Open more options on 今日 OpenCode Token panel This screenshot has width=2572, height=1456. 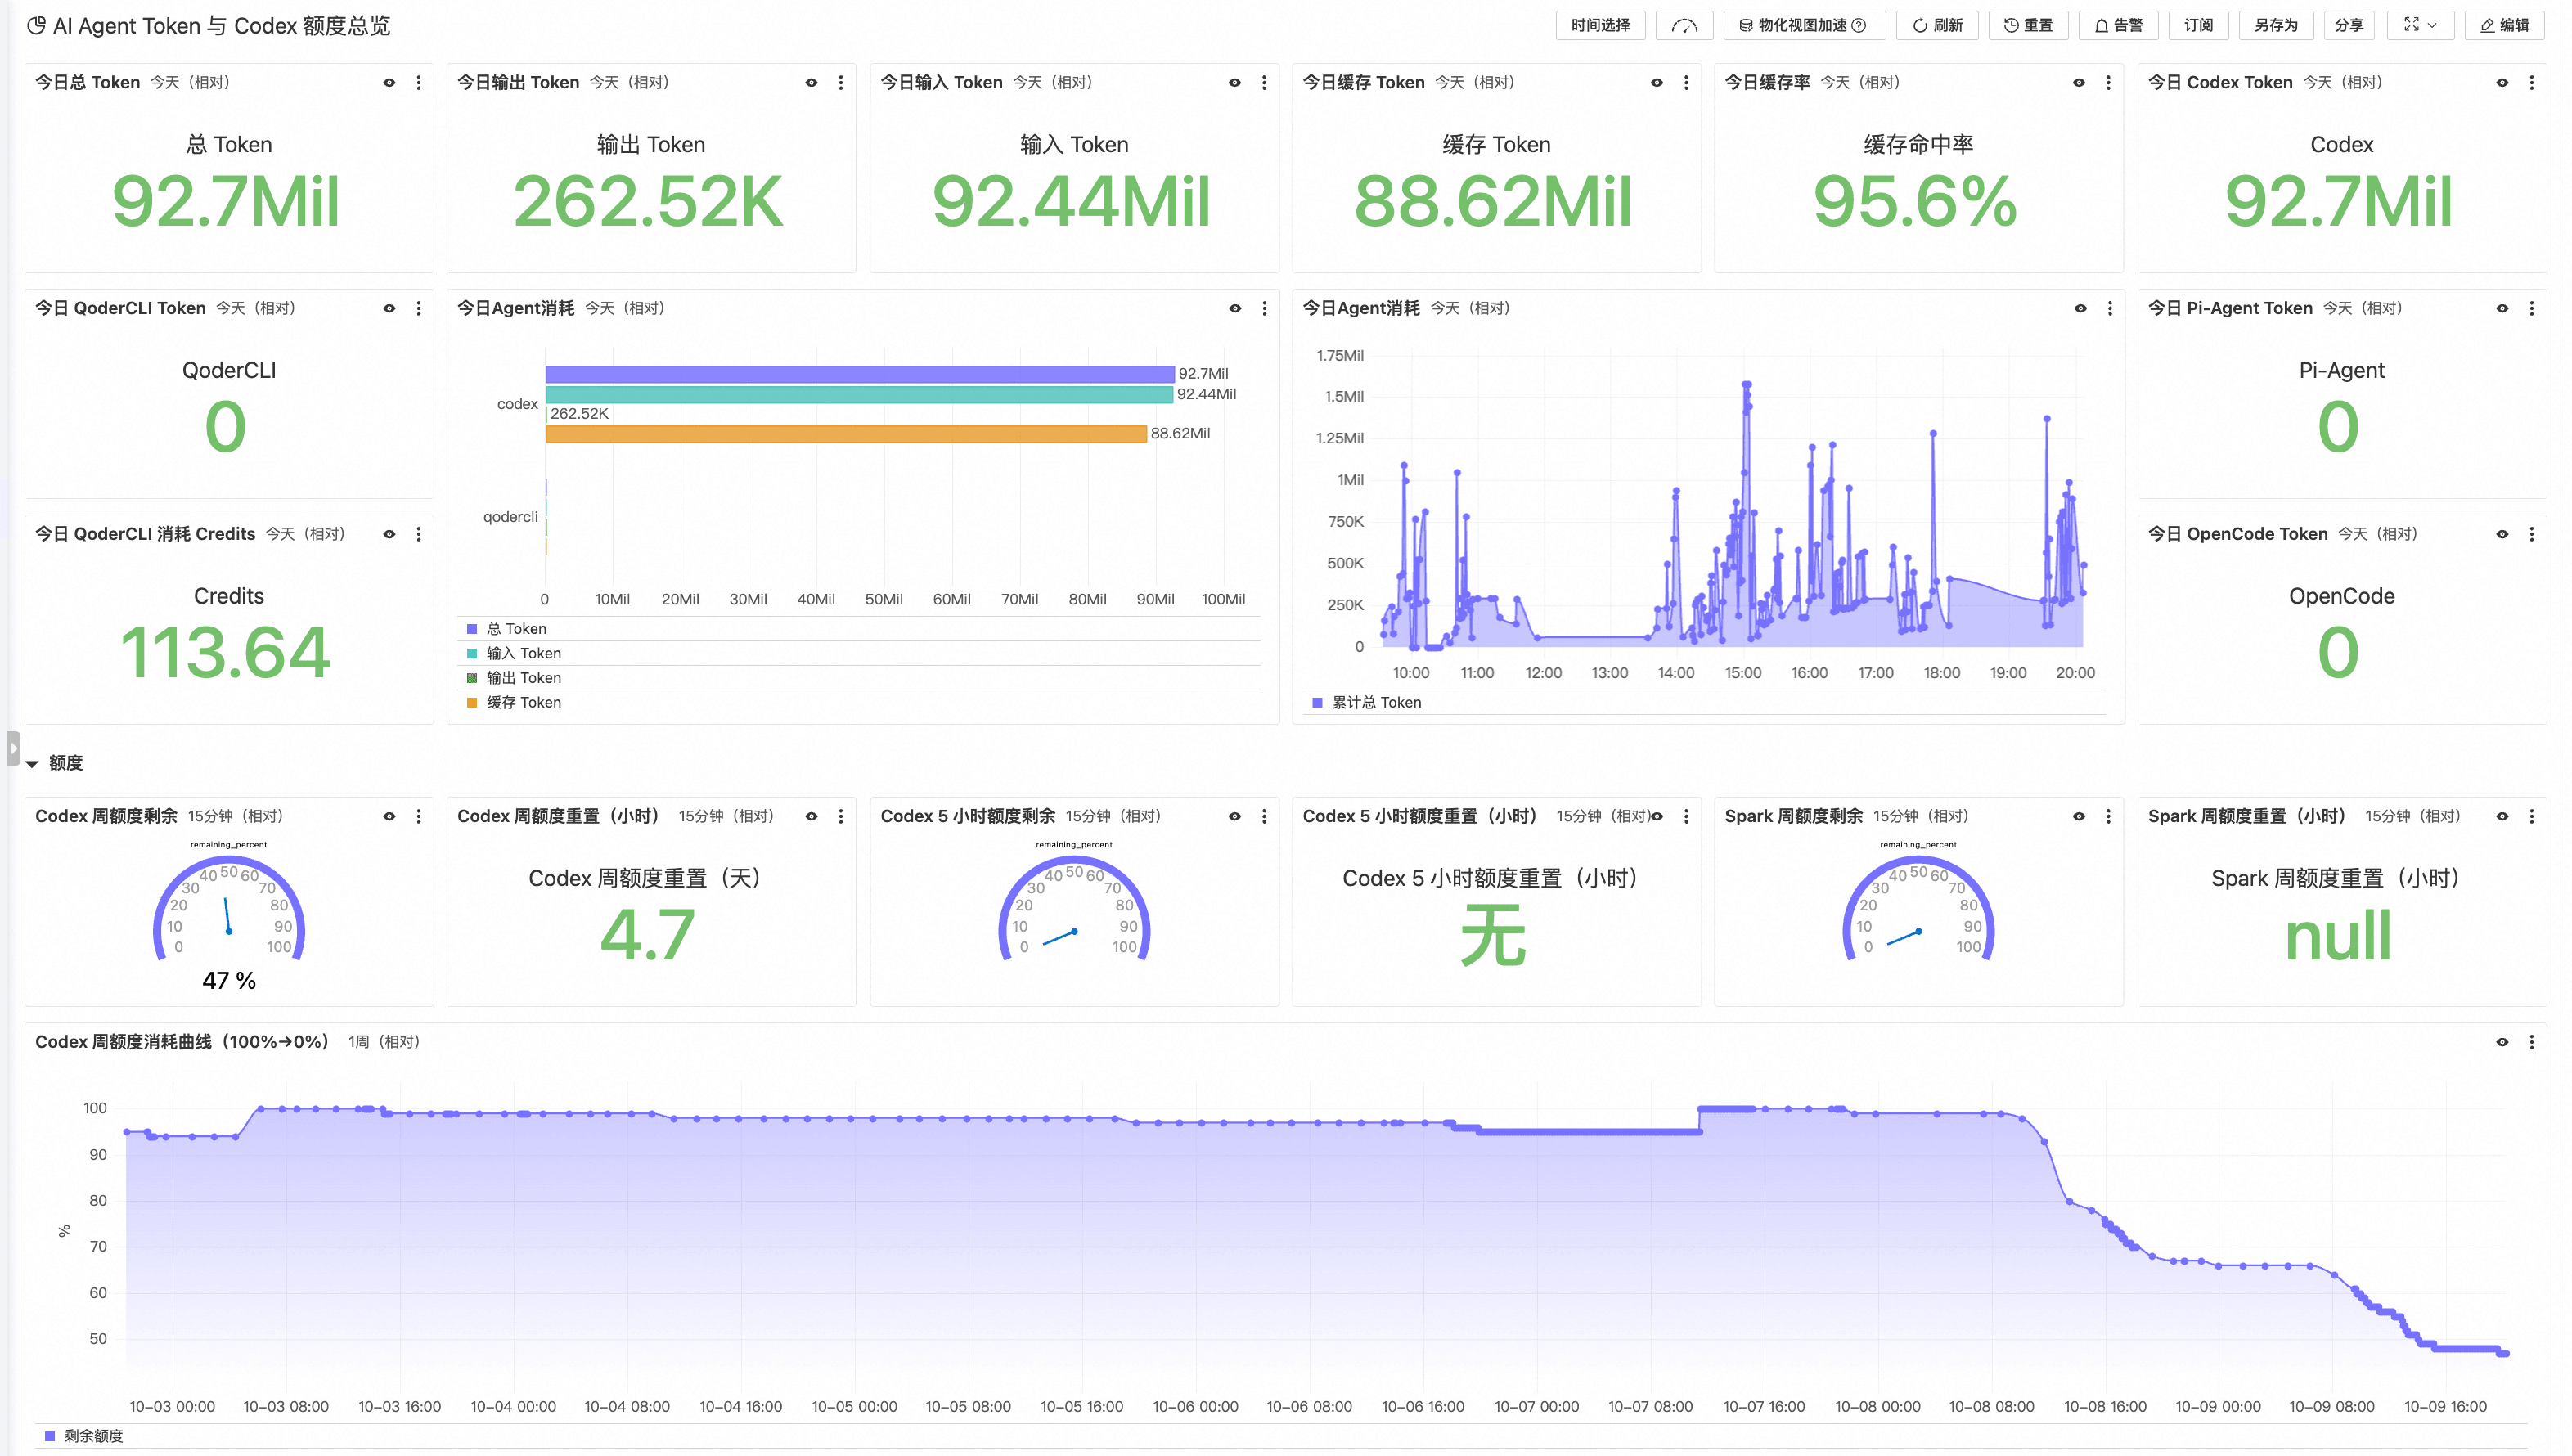coord(2532,535)
